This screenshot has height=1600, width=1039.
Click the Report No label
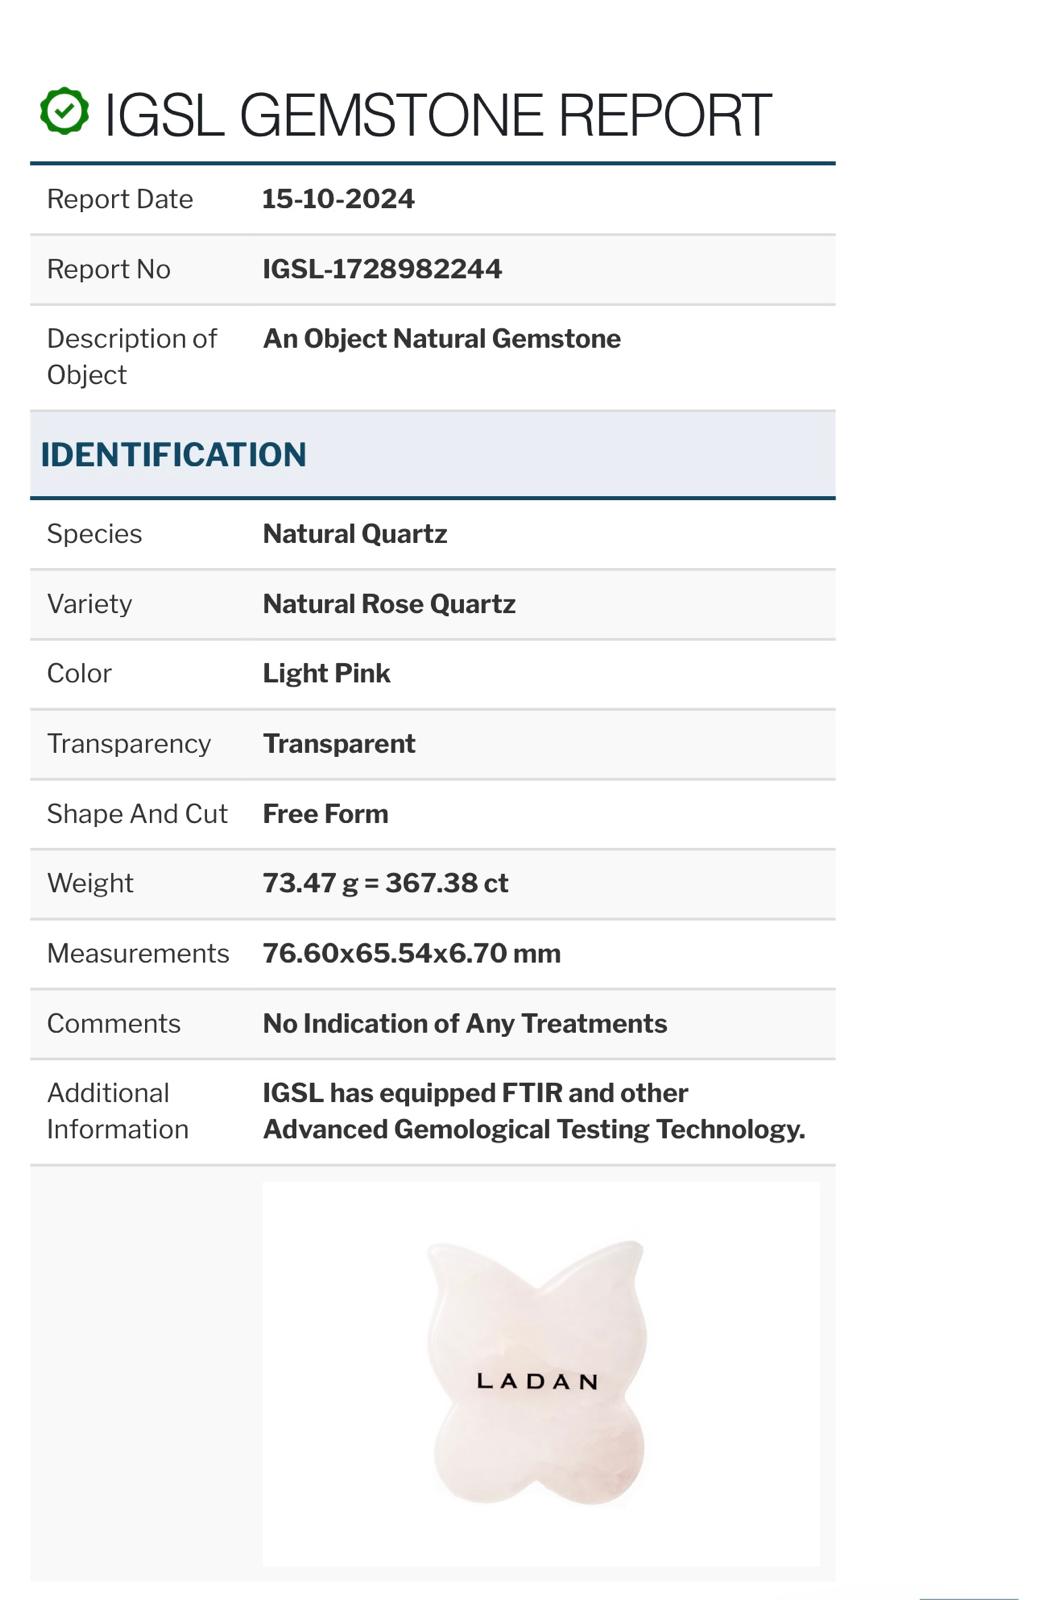[x=109, y=269]
